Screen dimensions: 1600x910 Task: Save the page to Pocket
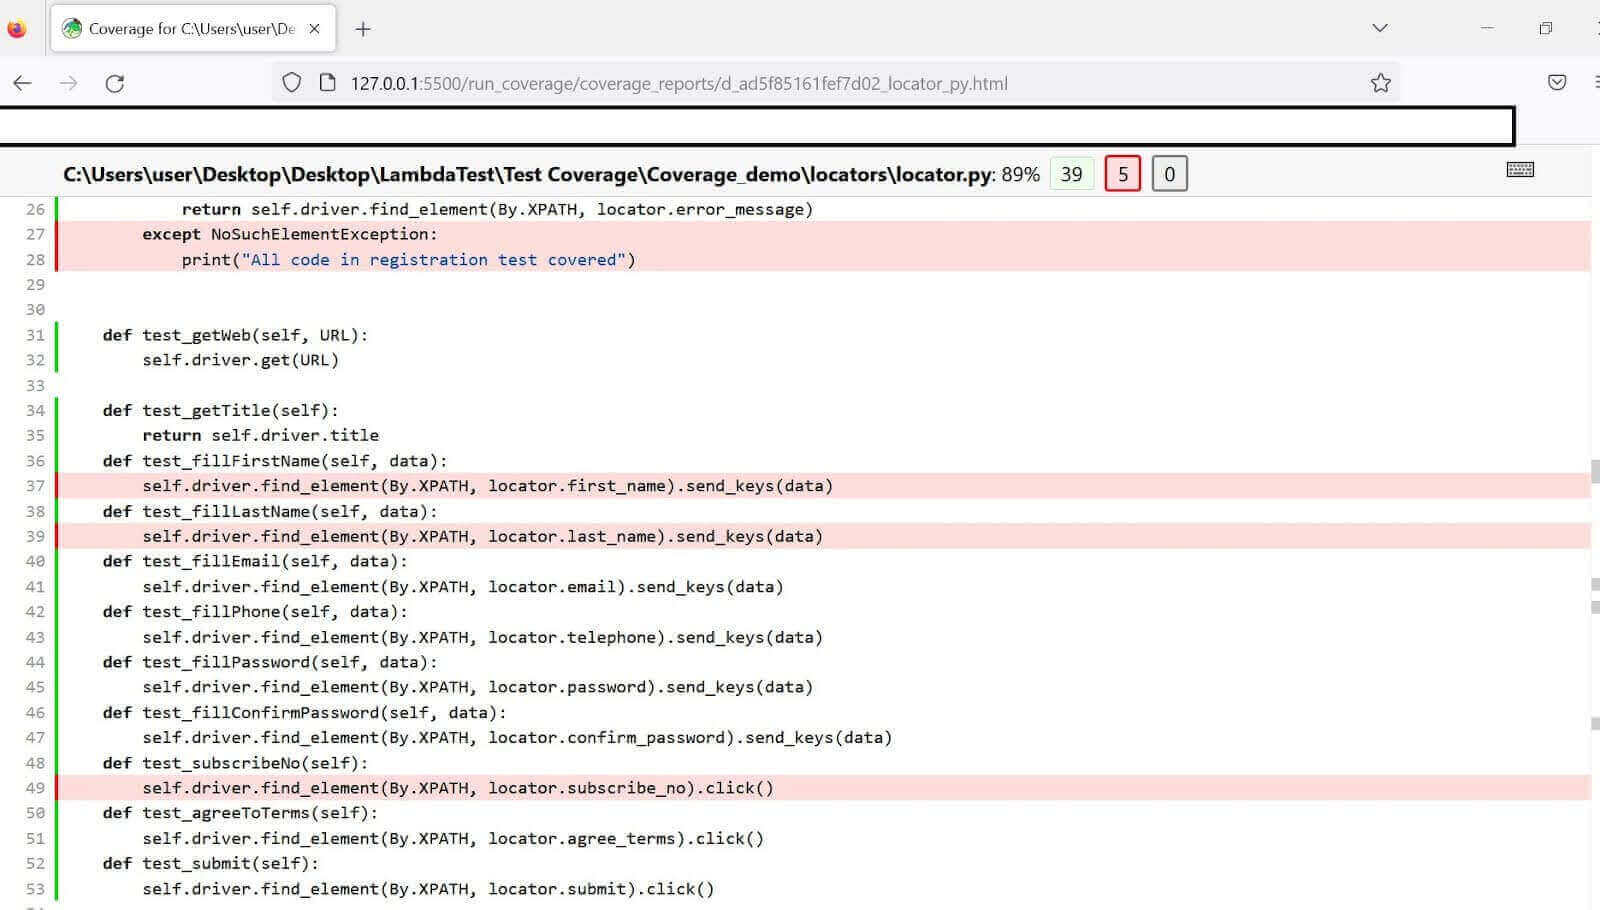pyautogui.click(x=1556, y=83)
